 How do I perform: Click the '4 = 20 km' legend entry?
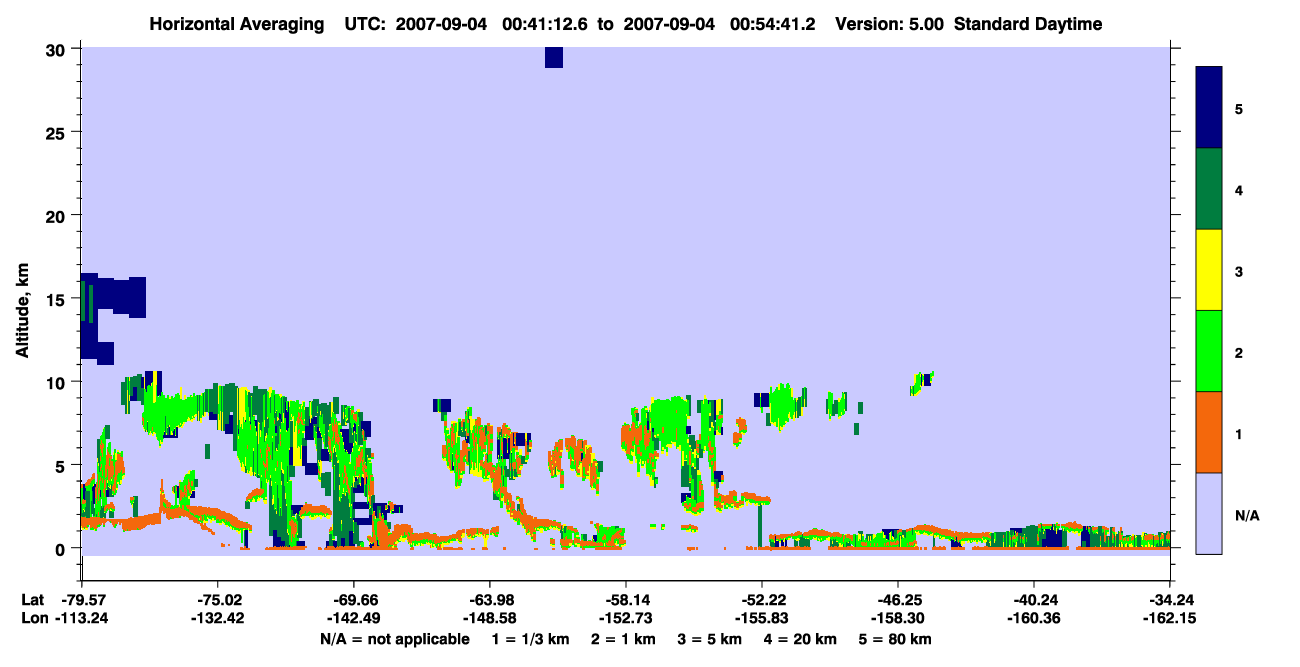click(799, 639)
